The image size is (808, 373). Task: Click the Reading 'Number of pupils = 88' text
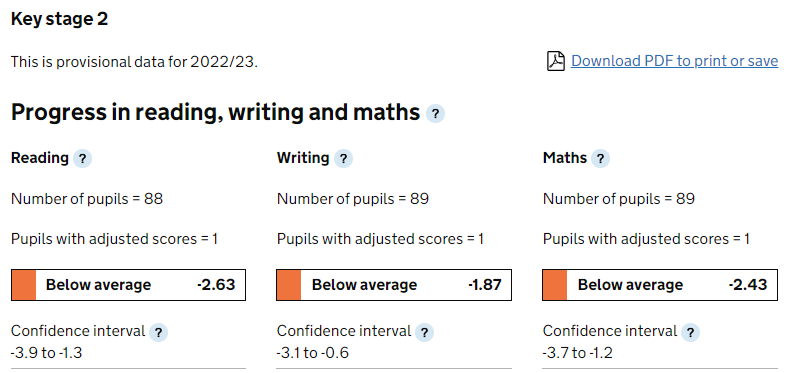[87, 199]
